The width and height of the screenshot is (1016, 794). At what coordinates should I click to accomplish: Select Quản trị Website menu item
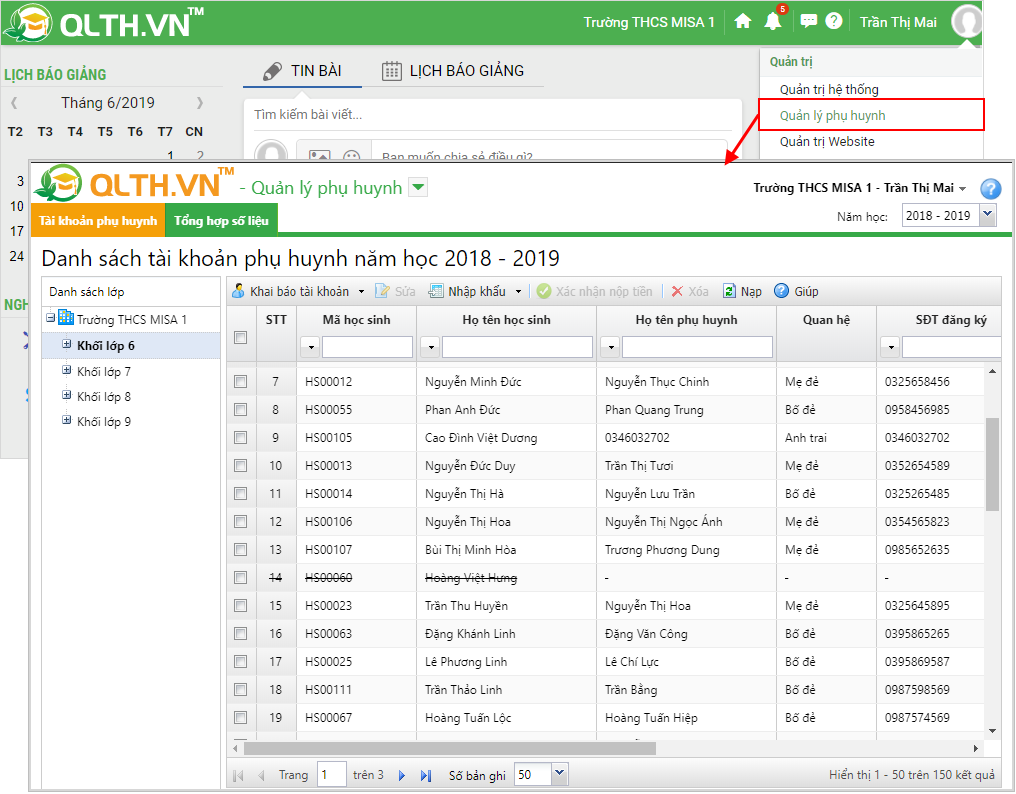(827, 141)
